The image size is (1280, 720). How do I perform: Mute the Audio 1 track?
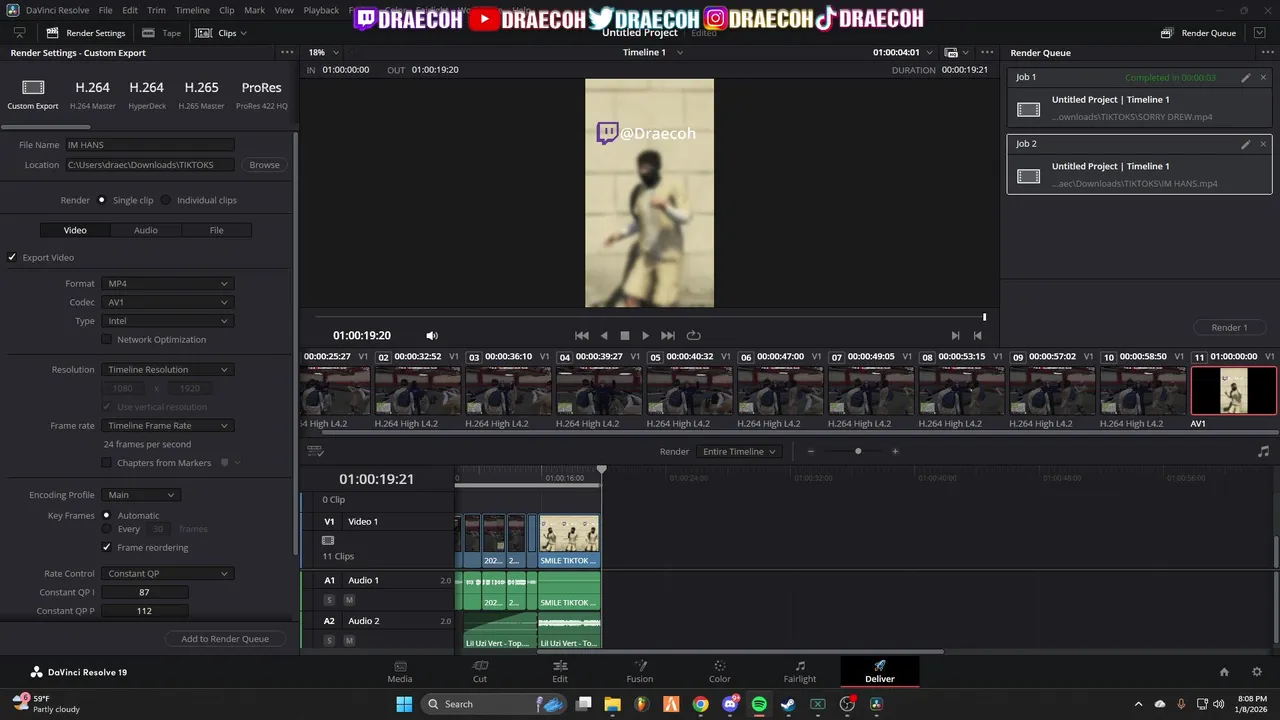click(x=349, y=600)
